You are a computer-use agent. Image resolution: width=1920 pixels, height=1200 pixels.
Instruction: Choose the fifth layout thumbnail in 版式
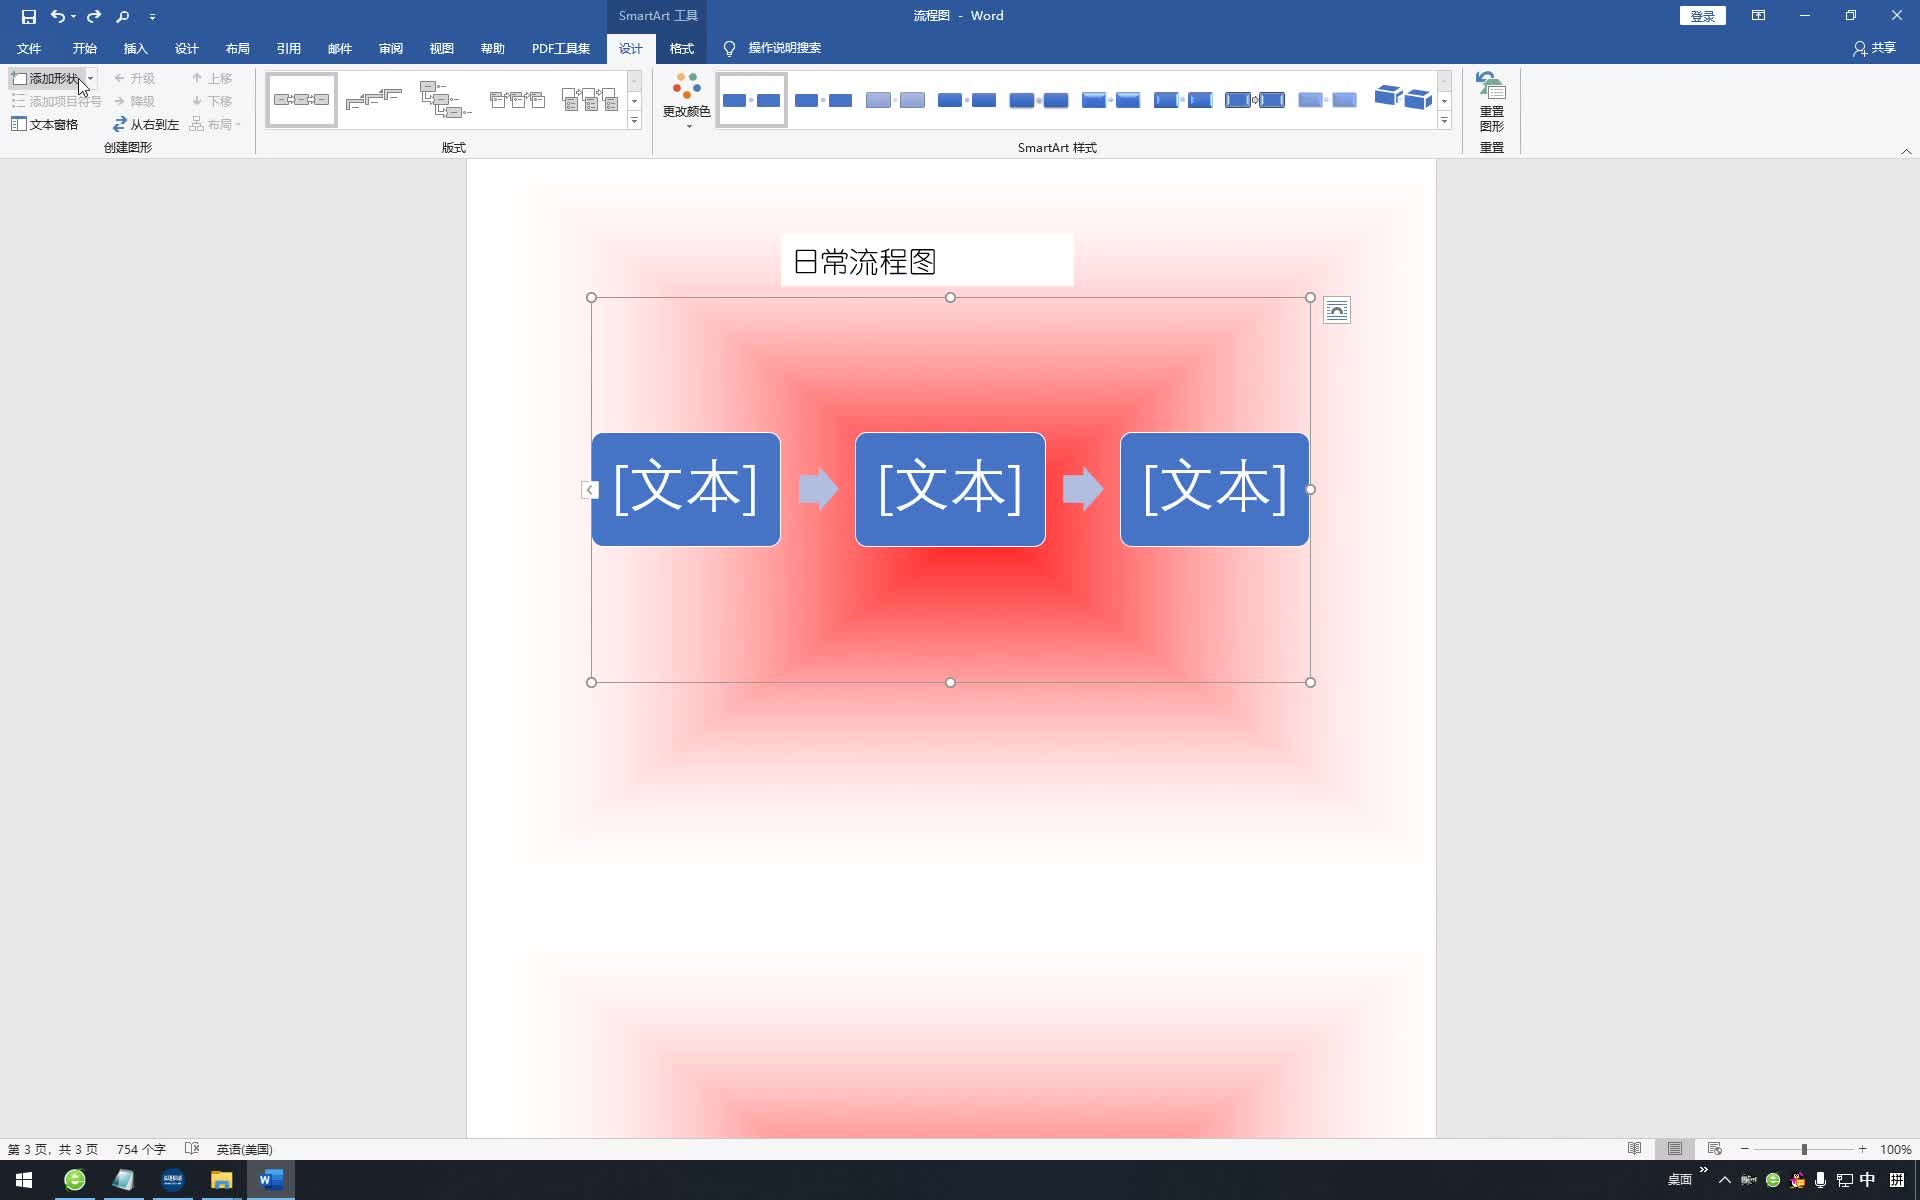tap(590, 100)
